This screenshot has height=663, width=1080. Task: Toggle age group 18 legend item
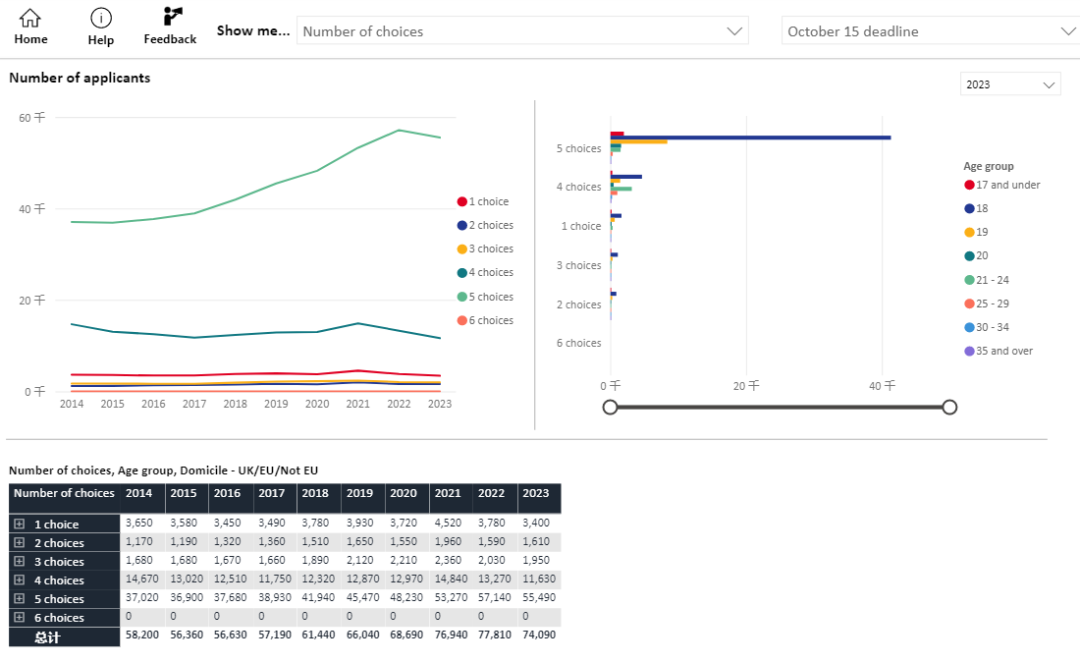click(976, 209)
